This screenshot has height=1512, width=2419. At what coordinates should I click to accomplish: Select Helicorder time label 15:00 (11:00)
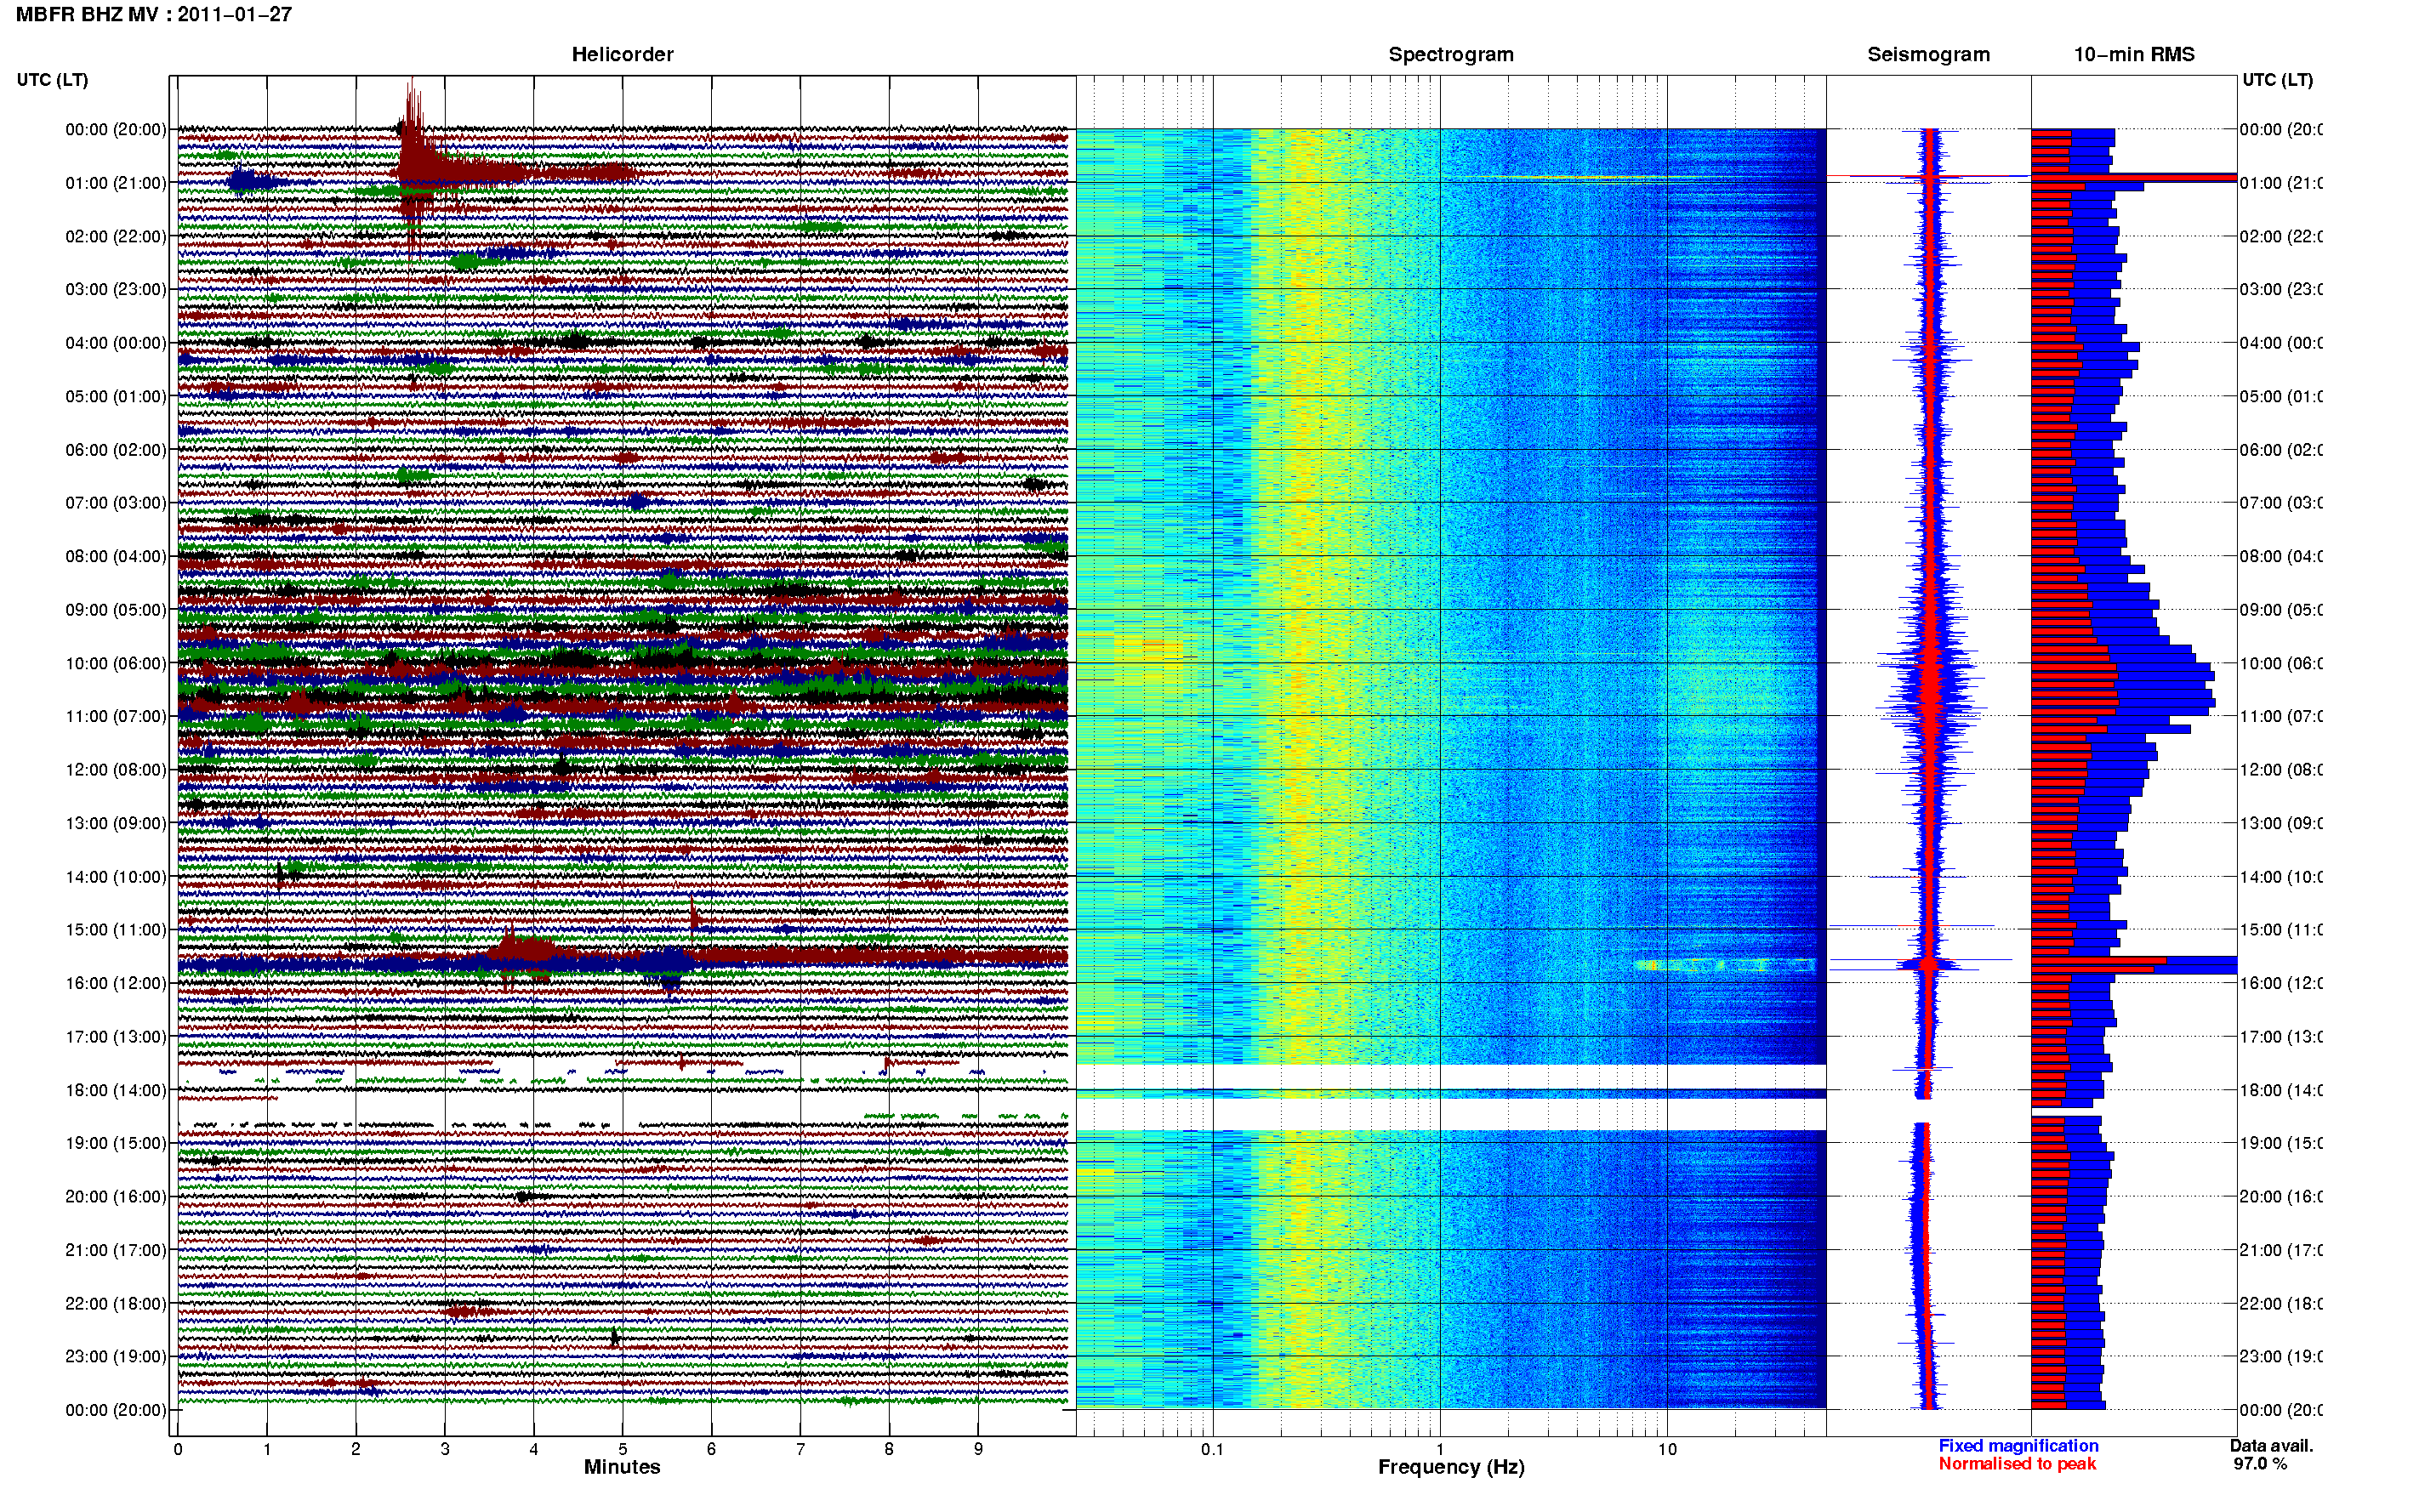116,930
